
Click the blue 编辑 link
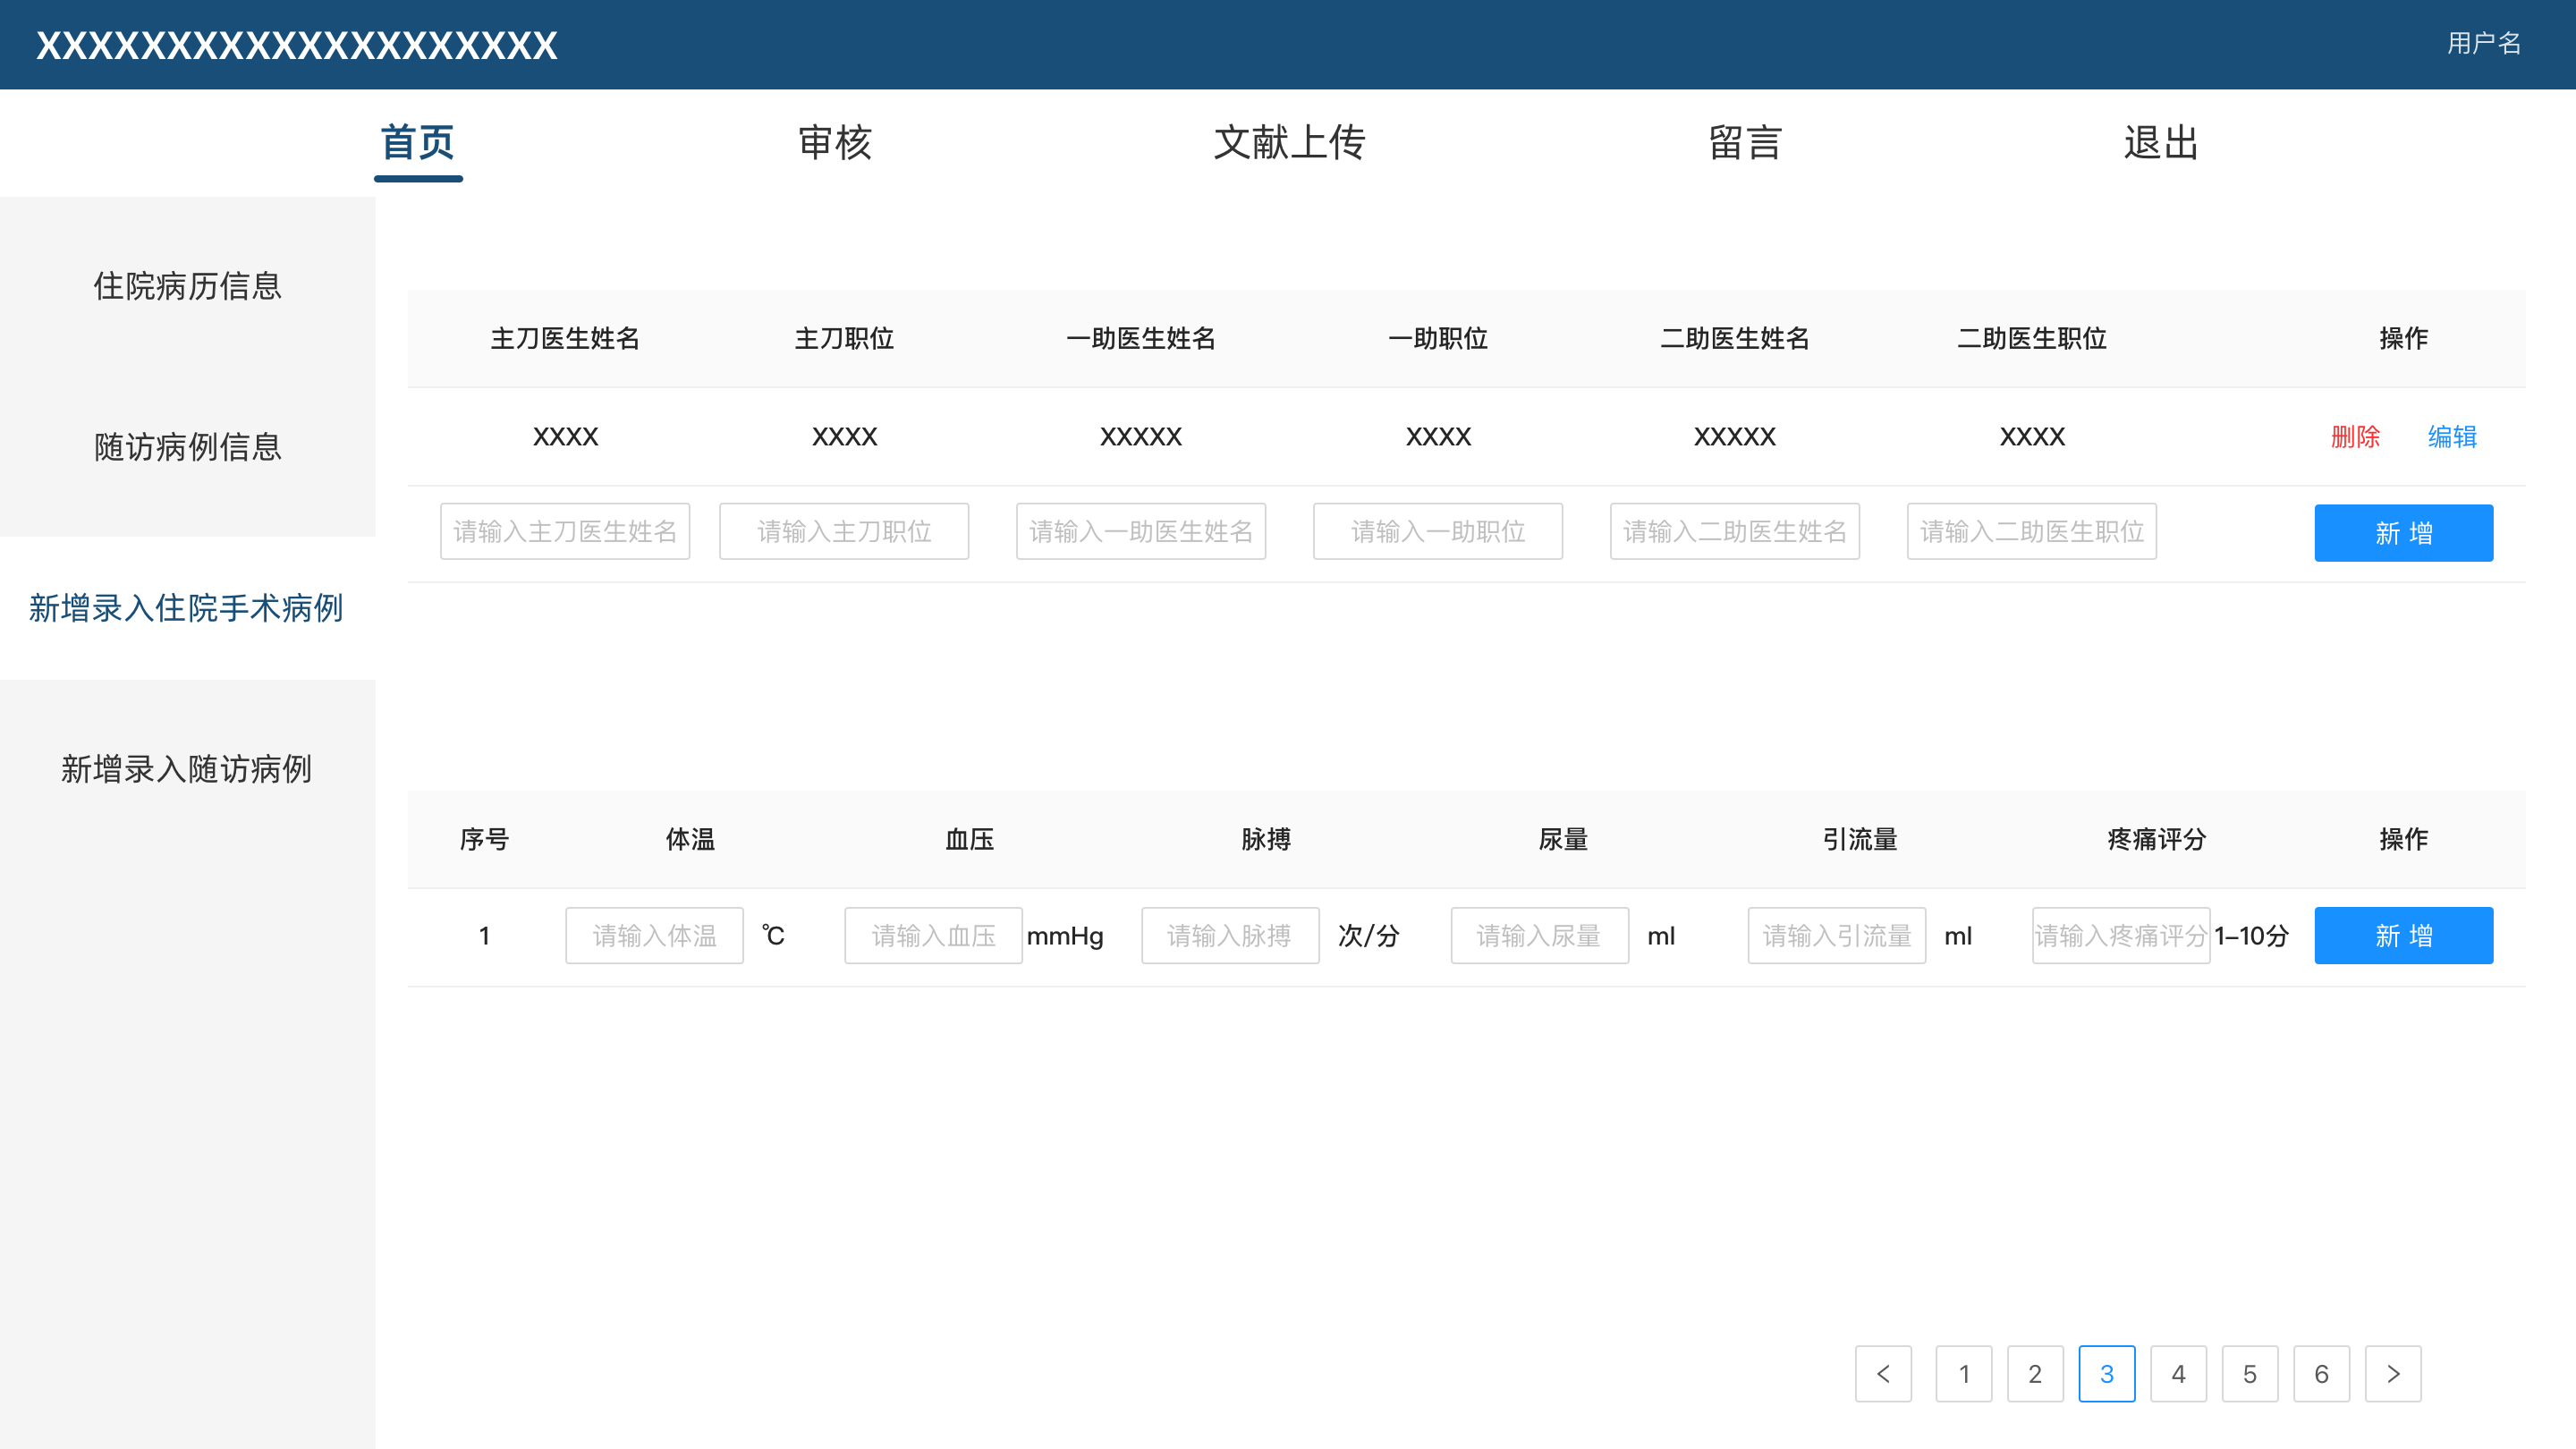coord(2452,437)
